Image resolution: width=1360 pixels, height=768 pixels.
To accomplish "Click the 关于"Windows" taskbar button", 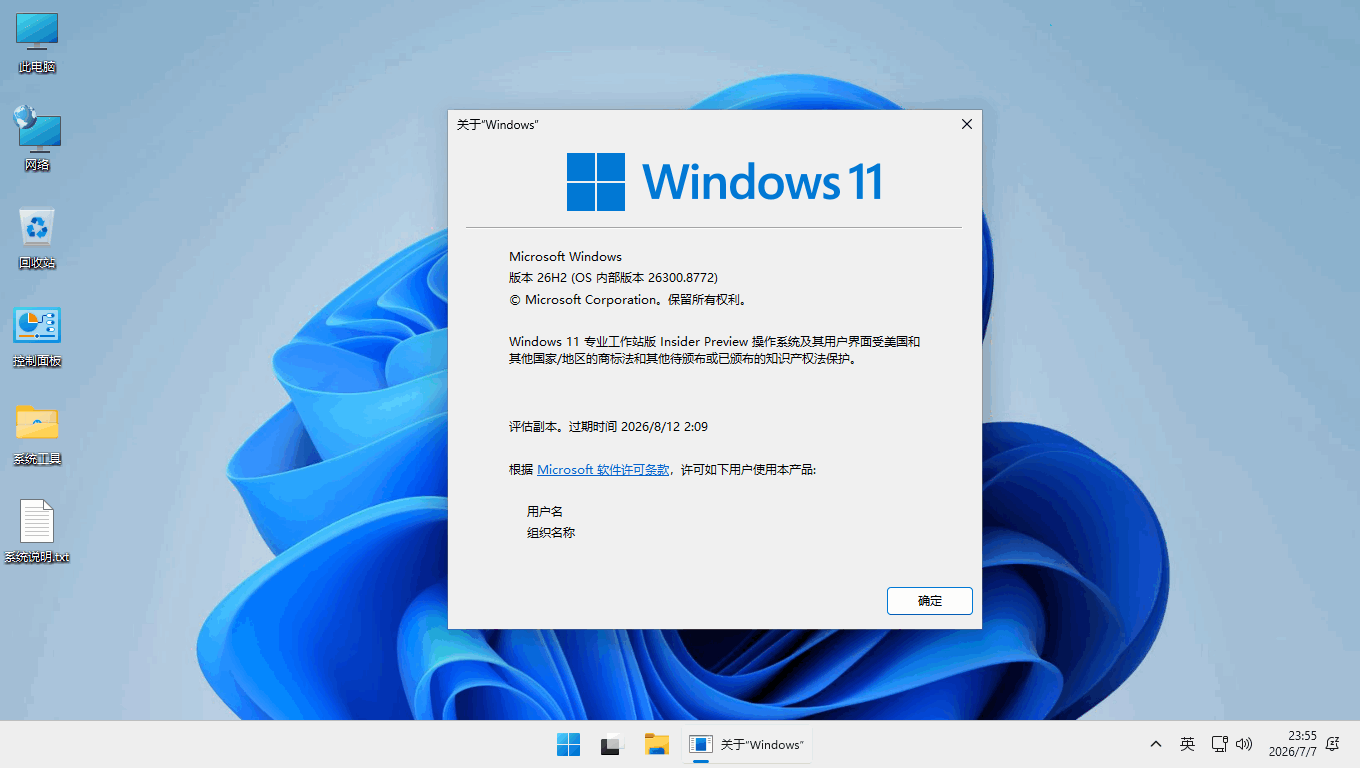I will [748, 745].
